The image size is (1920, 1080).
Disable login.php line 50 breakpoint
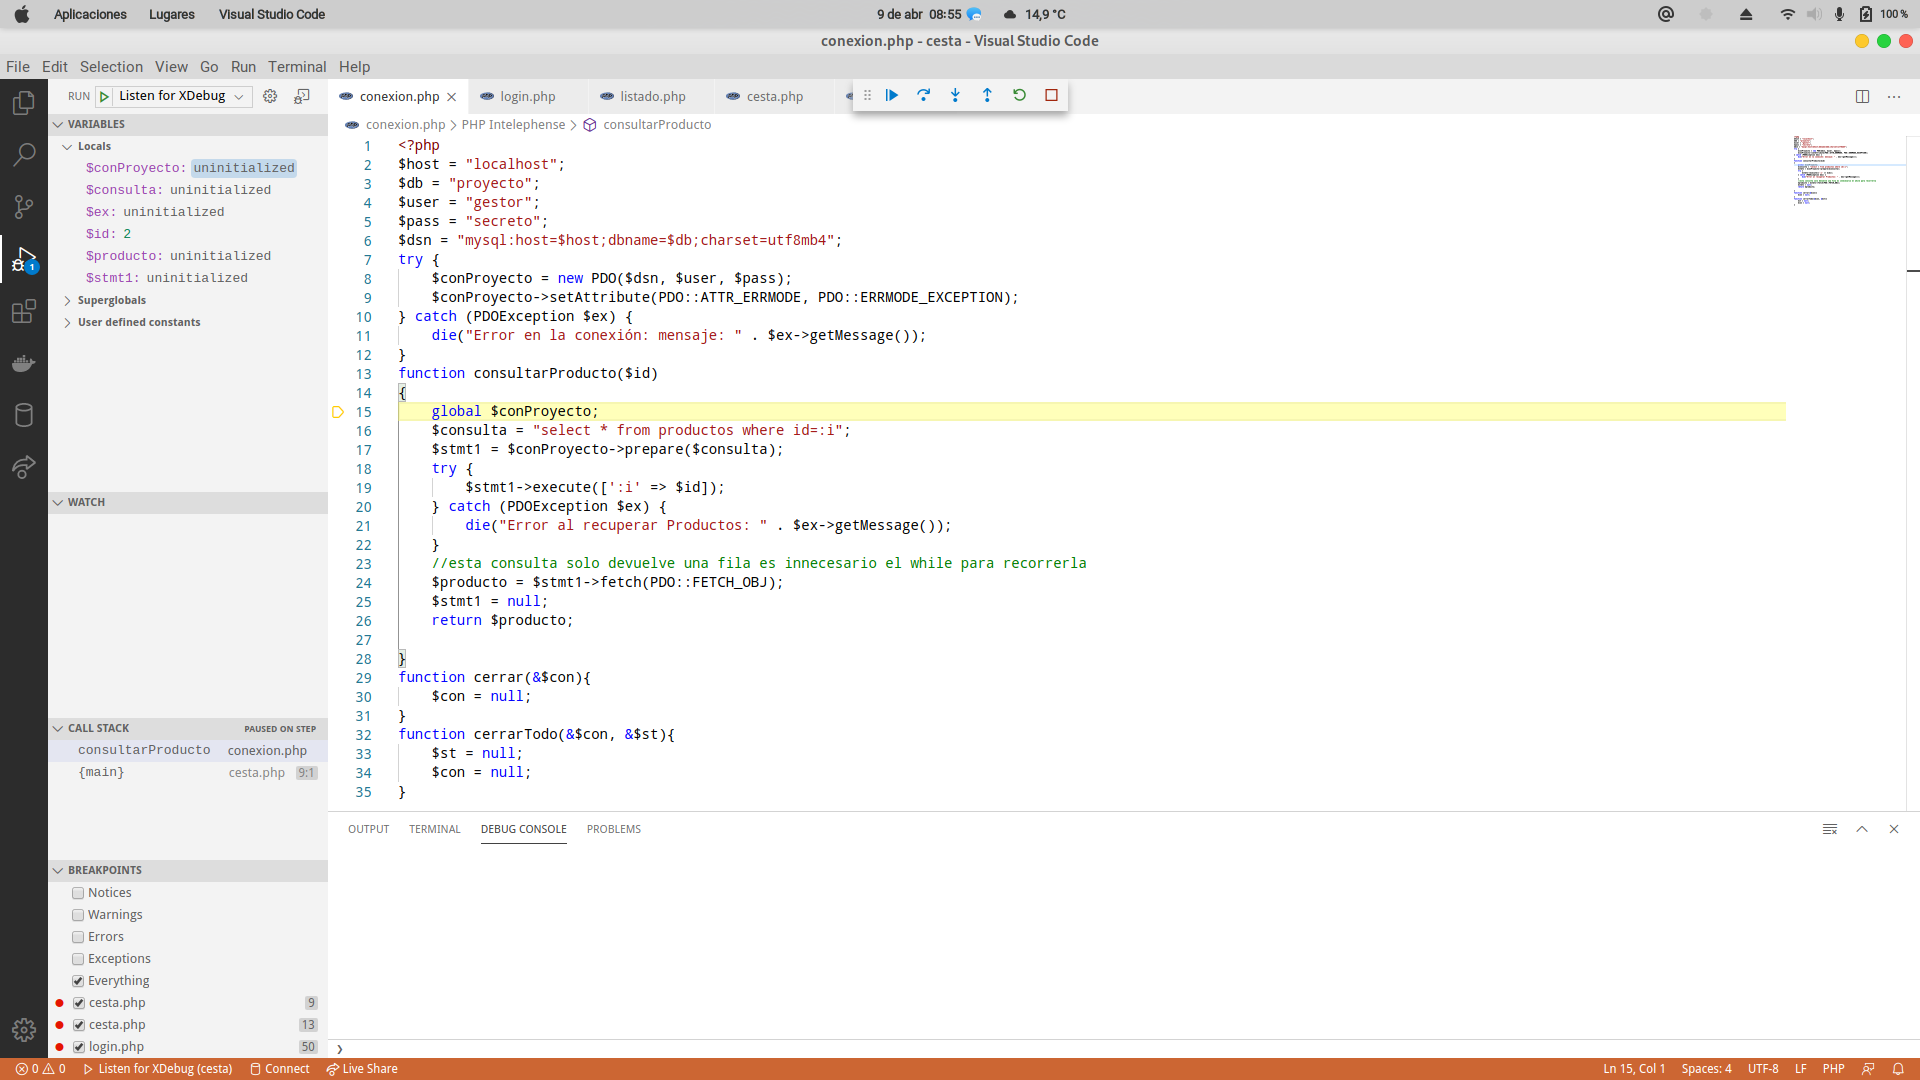(x=79, y=1047)
